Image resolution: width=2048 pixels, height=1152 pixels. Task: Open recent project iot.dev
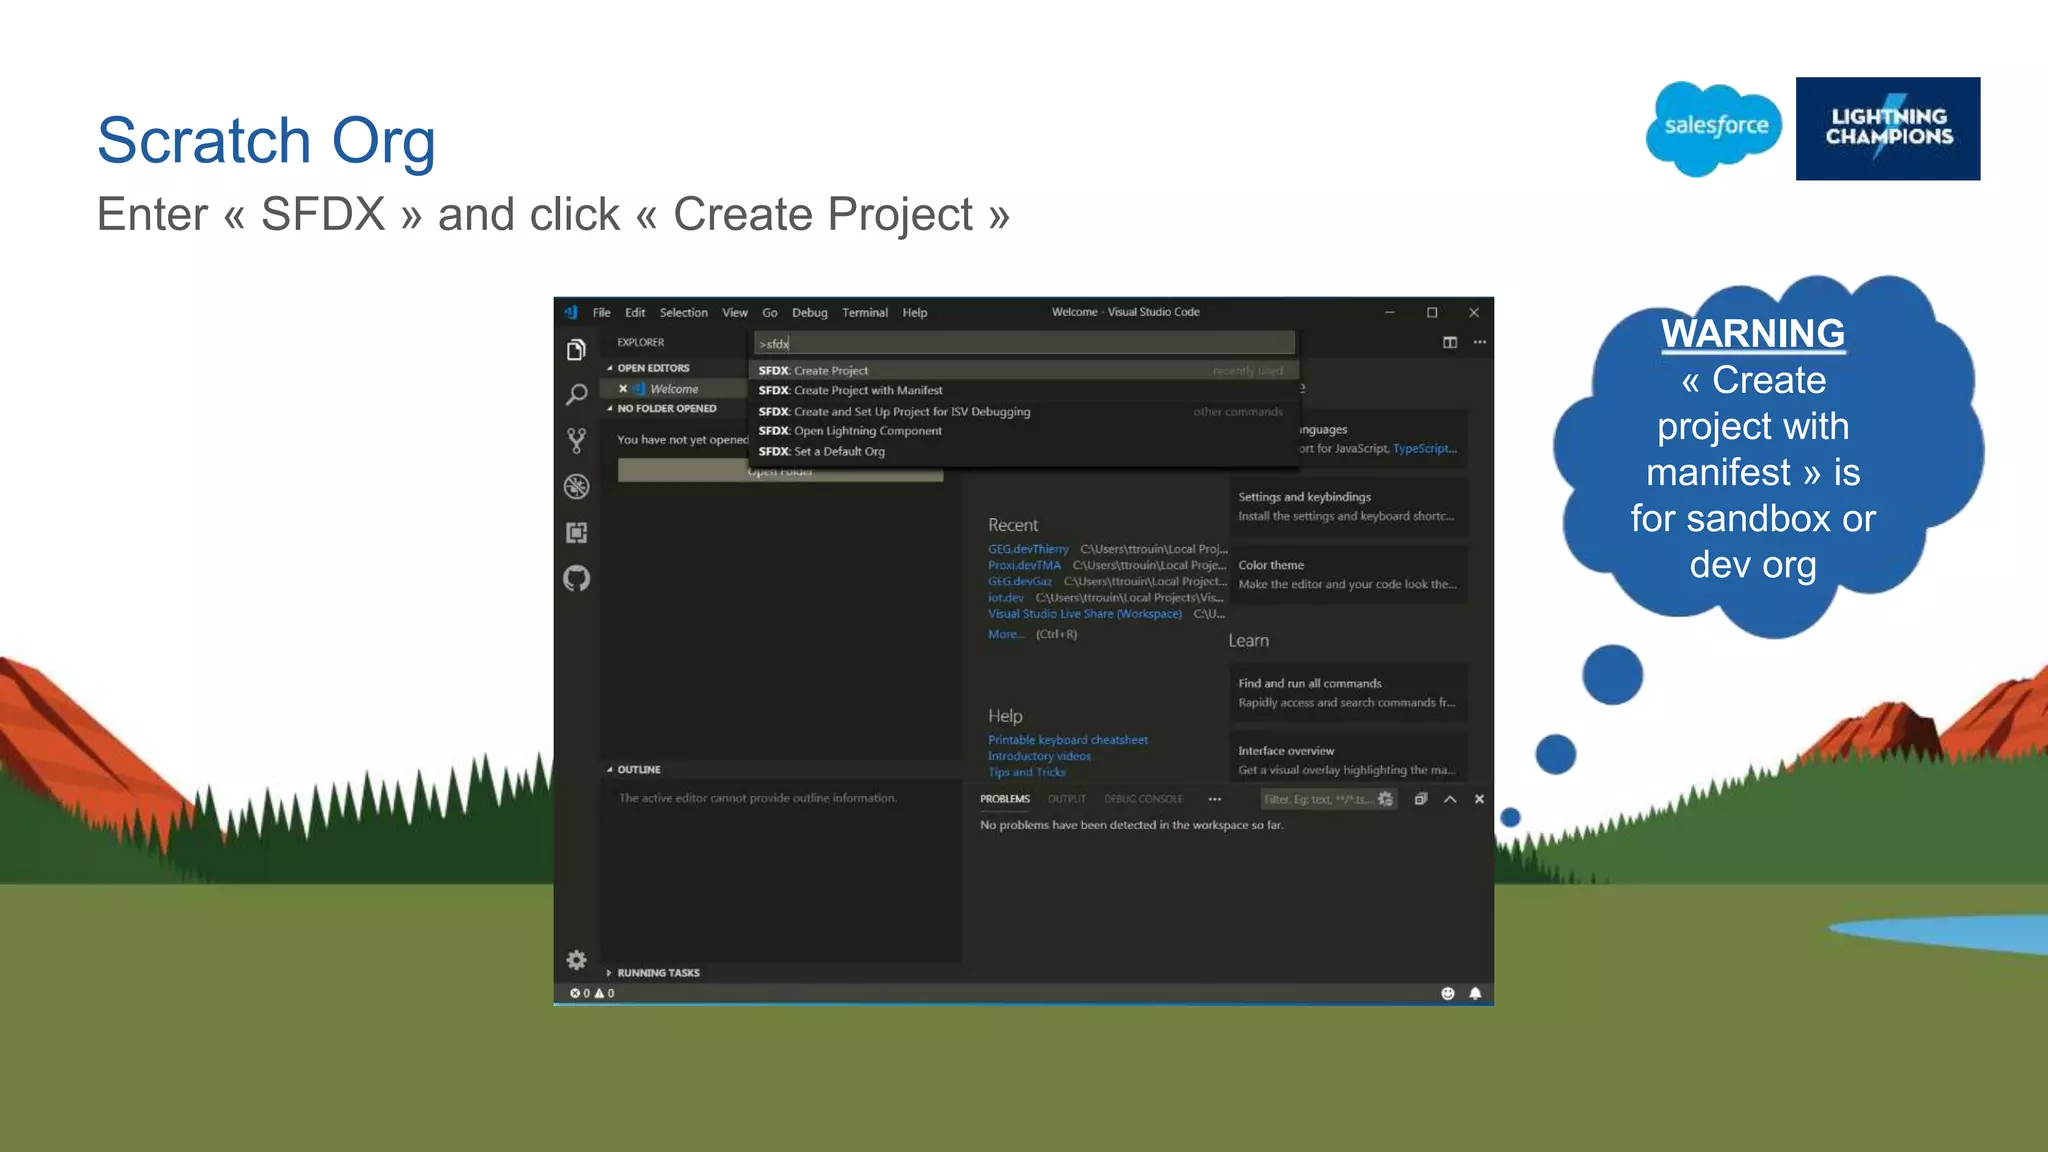[x=1006, y=597]
